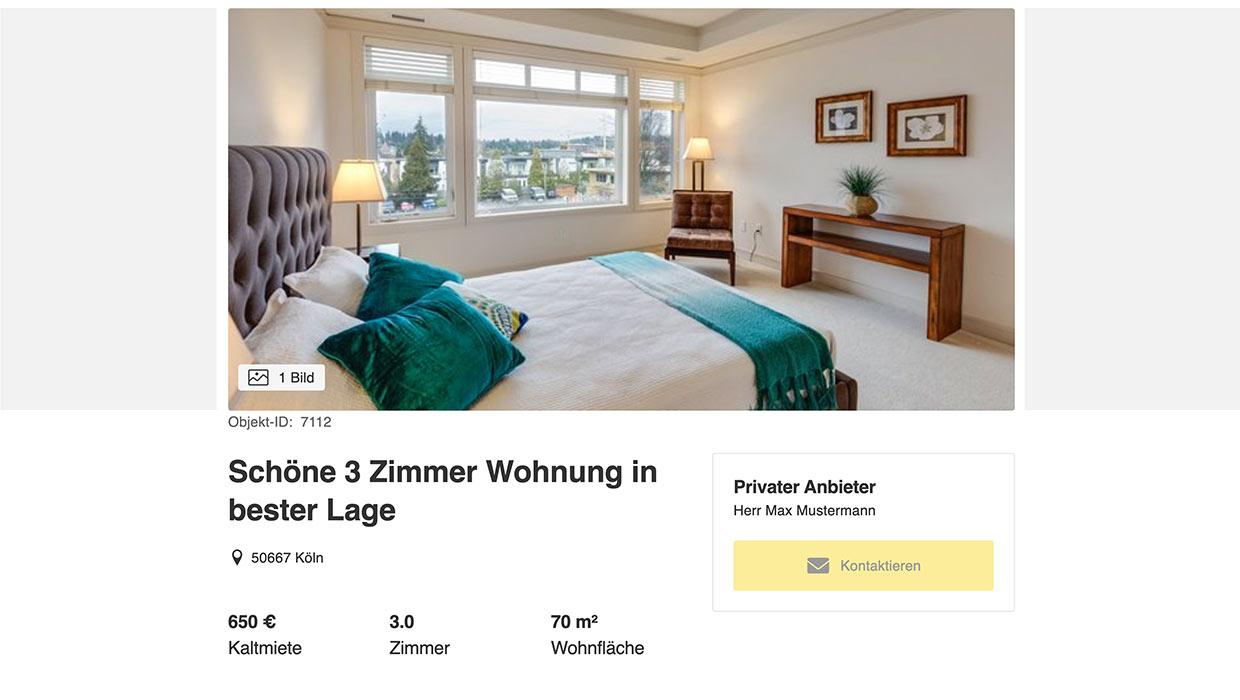
Task: Click the right gray area beside photo
Action: point(1132,209)
